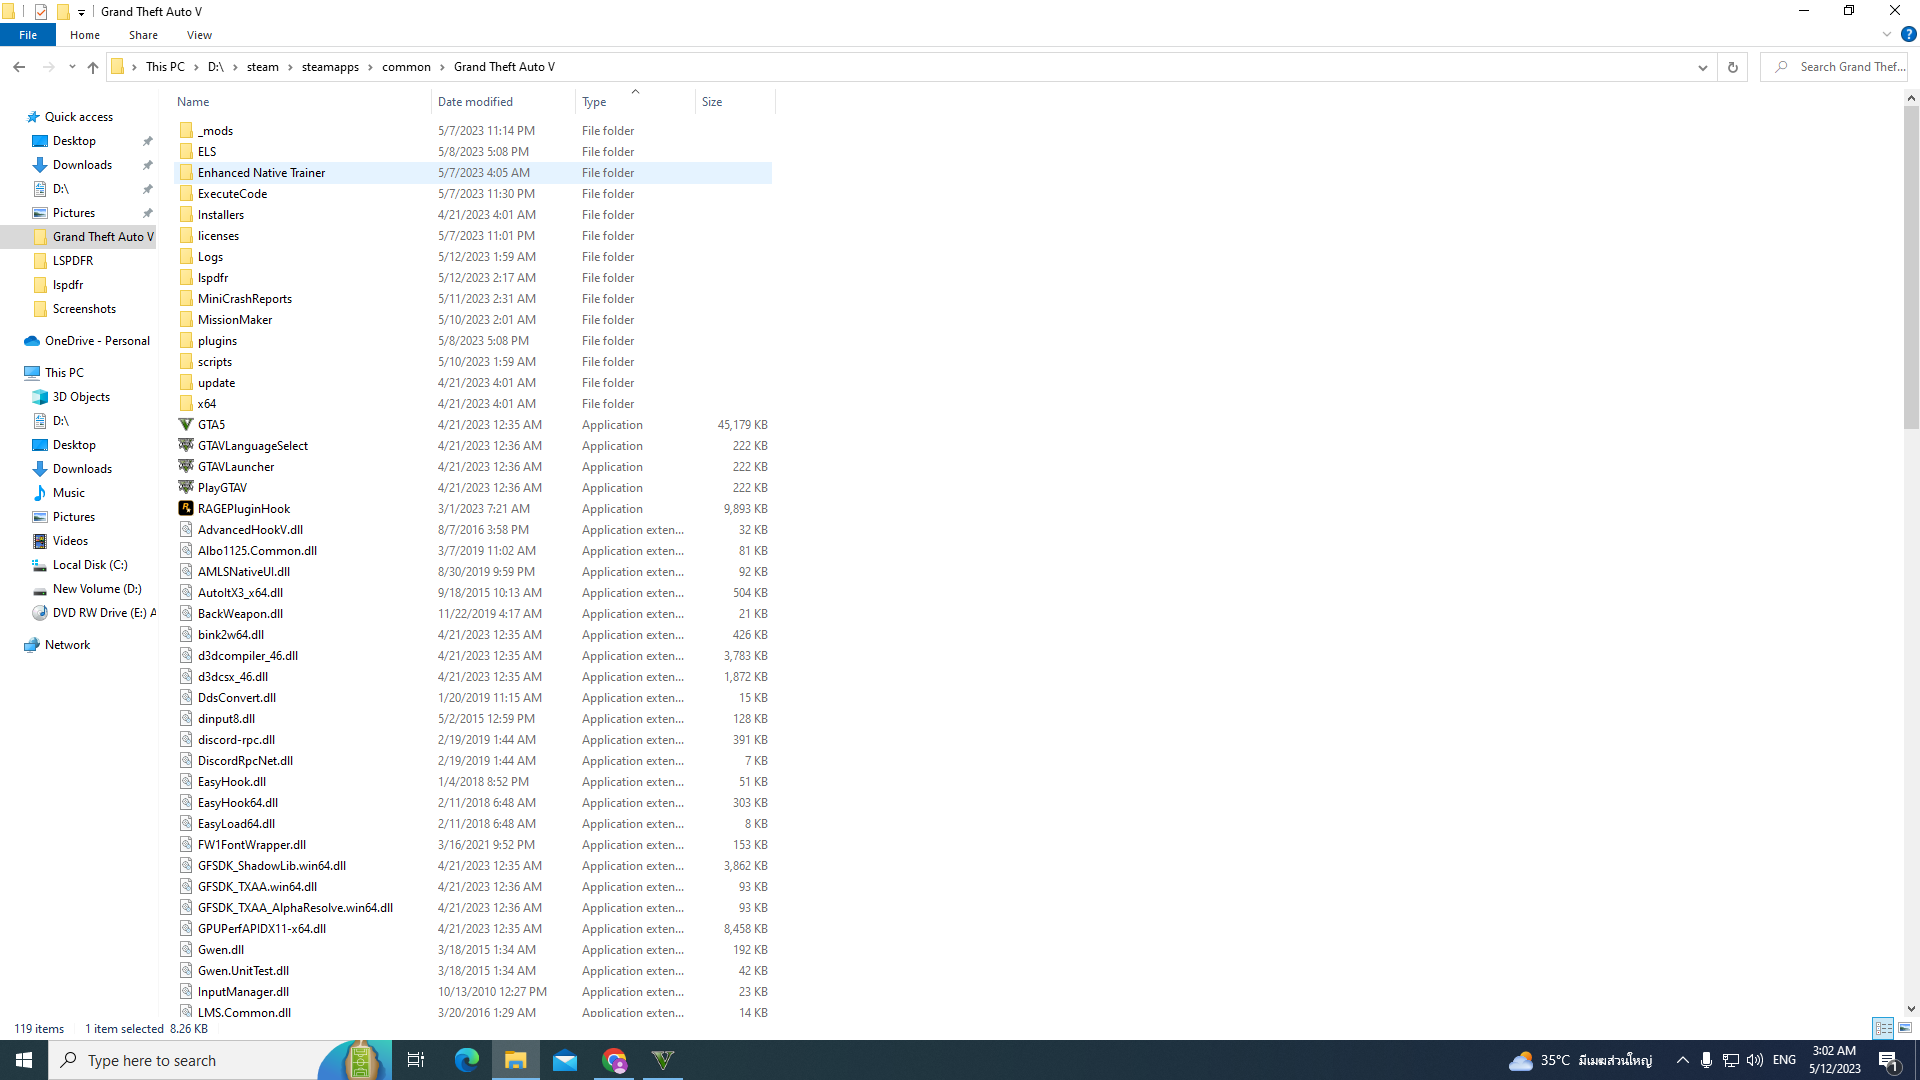Click the vertical scrollbar down arrow
The width and height of the screenshot is (1920, 1080).
[1911, 1009]
